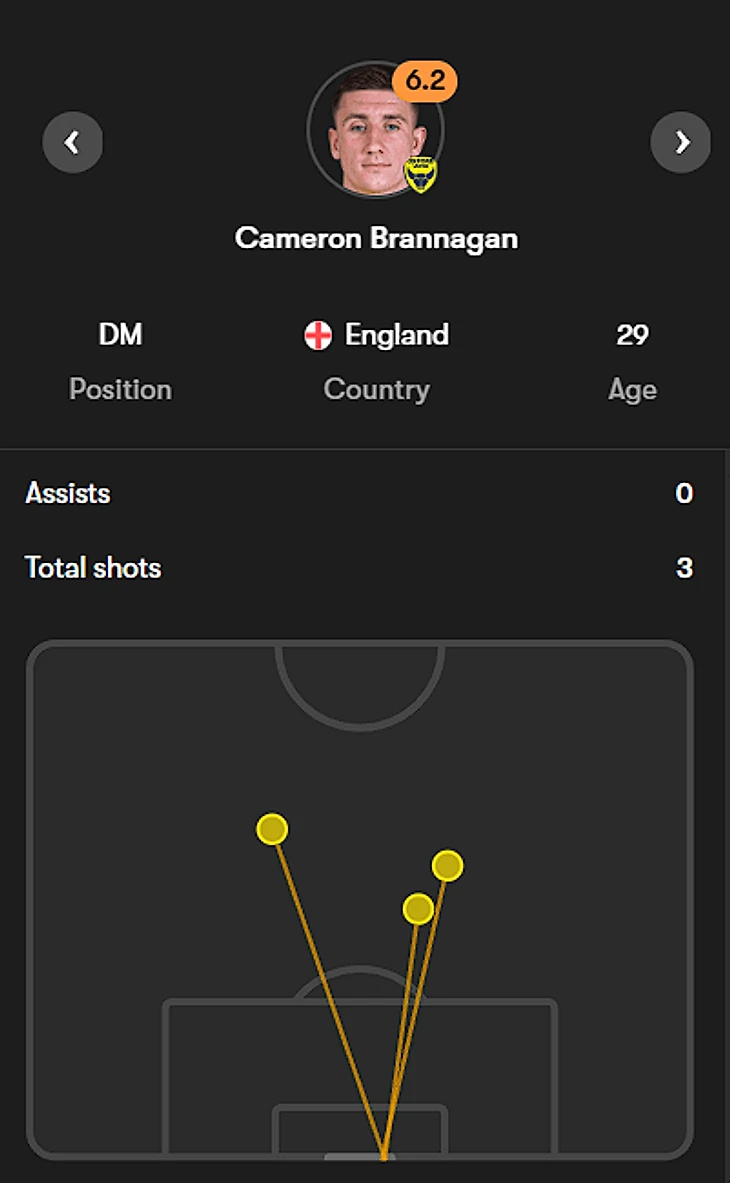The width and height of the screenshot is (730, 1183).
Task: Go to next player with right arrow
Action: 681,143
